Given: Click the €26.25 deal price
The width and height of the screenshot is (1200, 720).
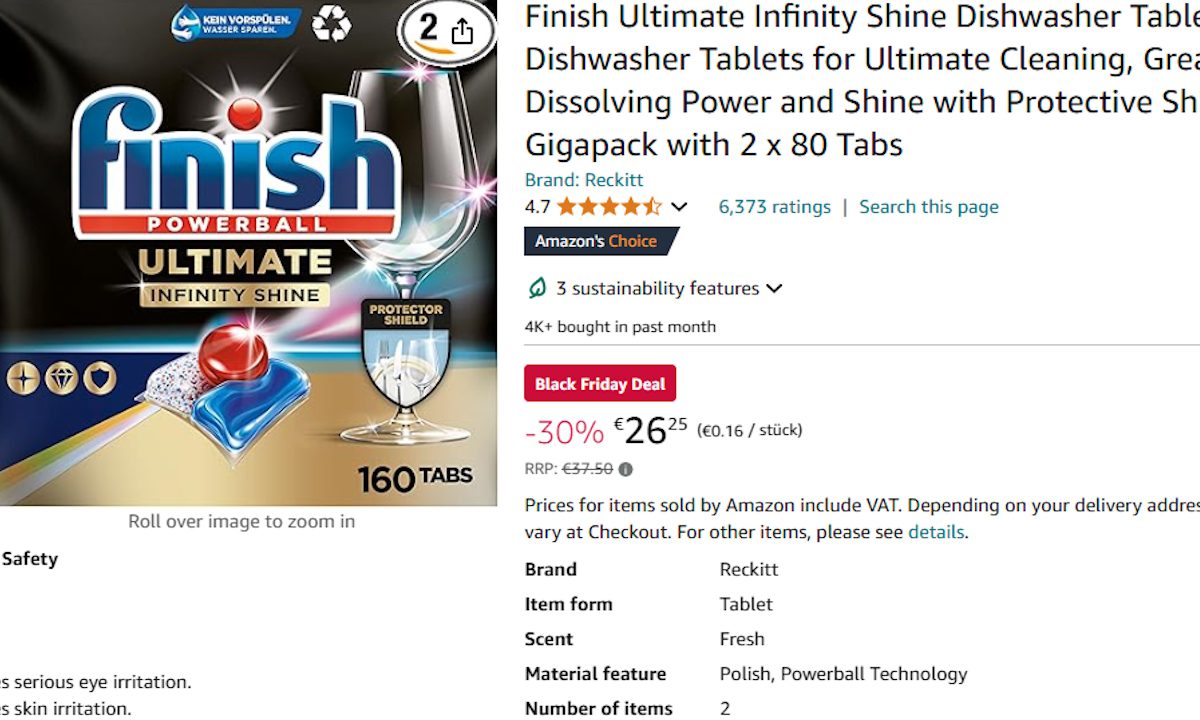Looking at the screenshot, I should 651,430.
